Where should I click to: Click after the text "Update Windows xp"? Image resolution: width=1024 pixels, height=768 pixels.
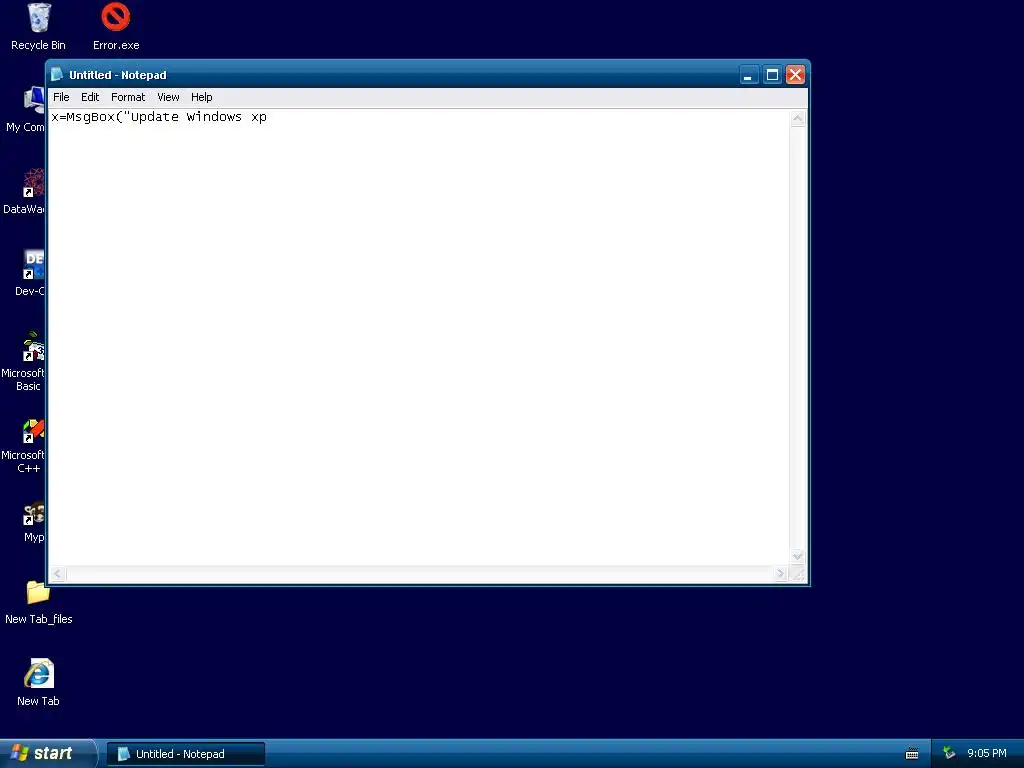point(268,118)
